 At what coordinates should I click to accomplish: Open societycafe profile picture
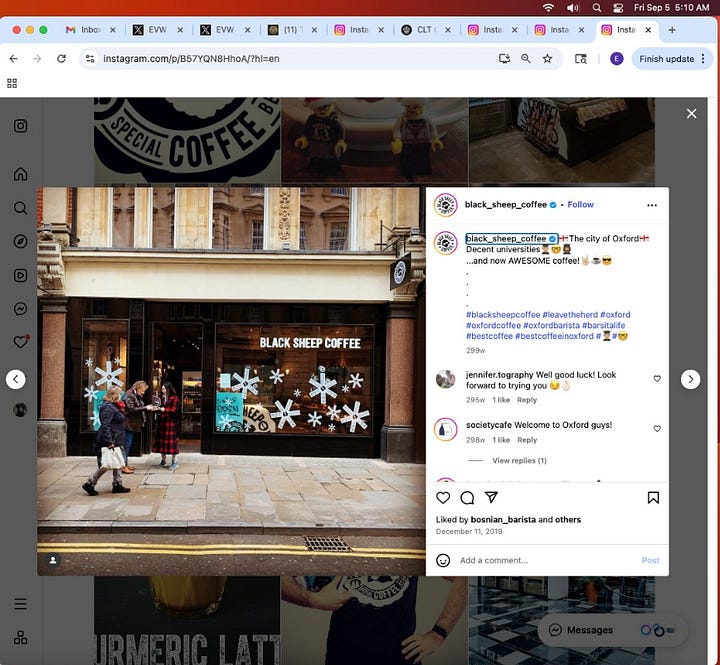point(445,429)
